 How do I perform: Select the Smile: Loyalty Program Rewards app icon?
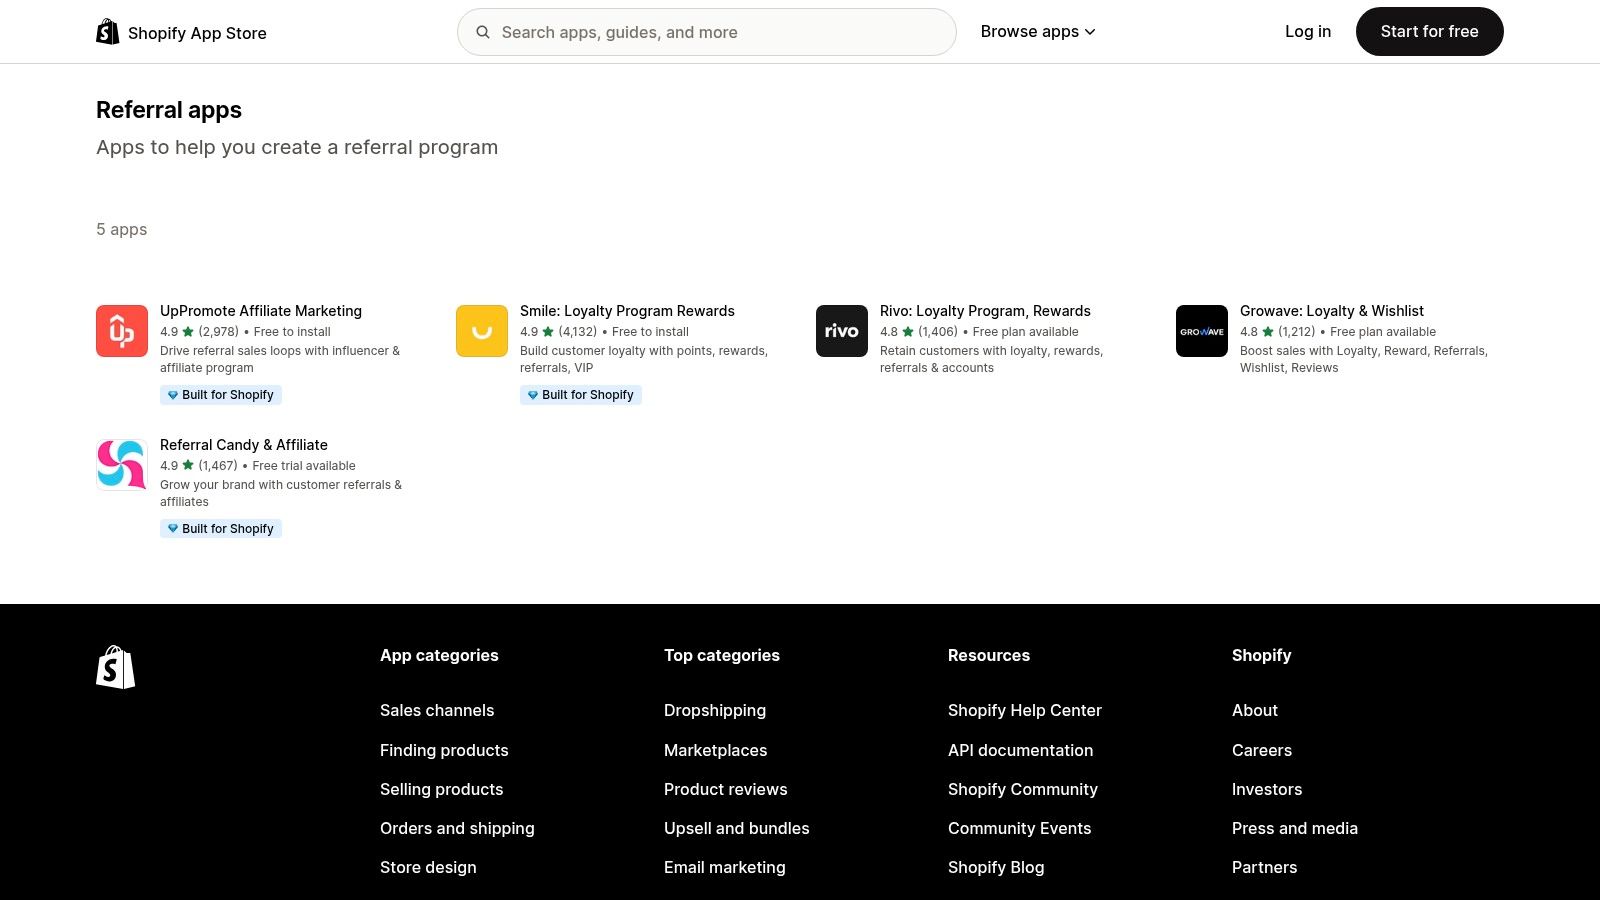pos(481,330)
